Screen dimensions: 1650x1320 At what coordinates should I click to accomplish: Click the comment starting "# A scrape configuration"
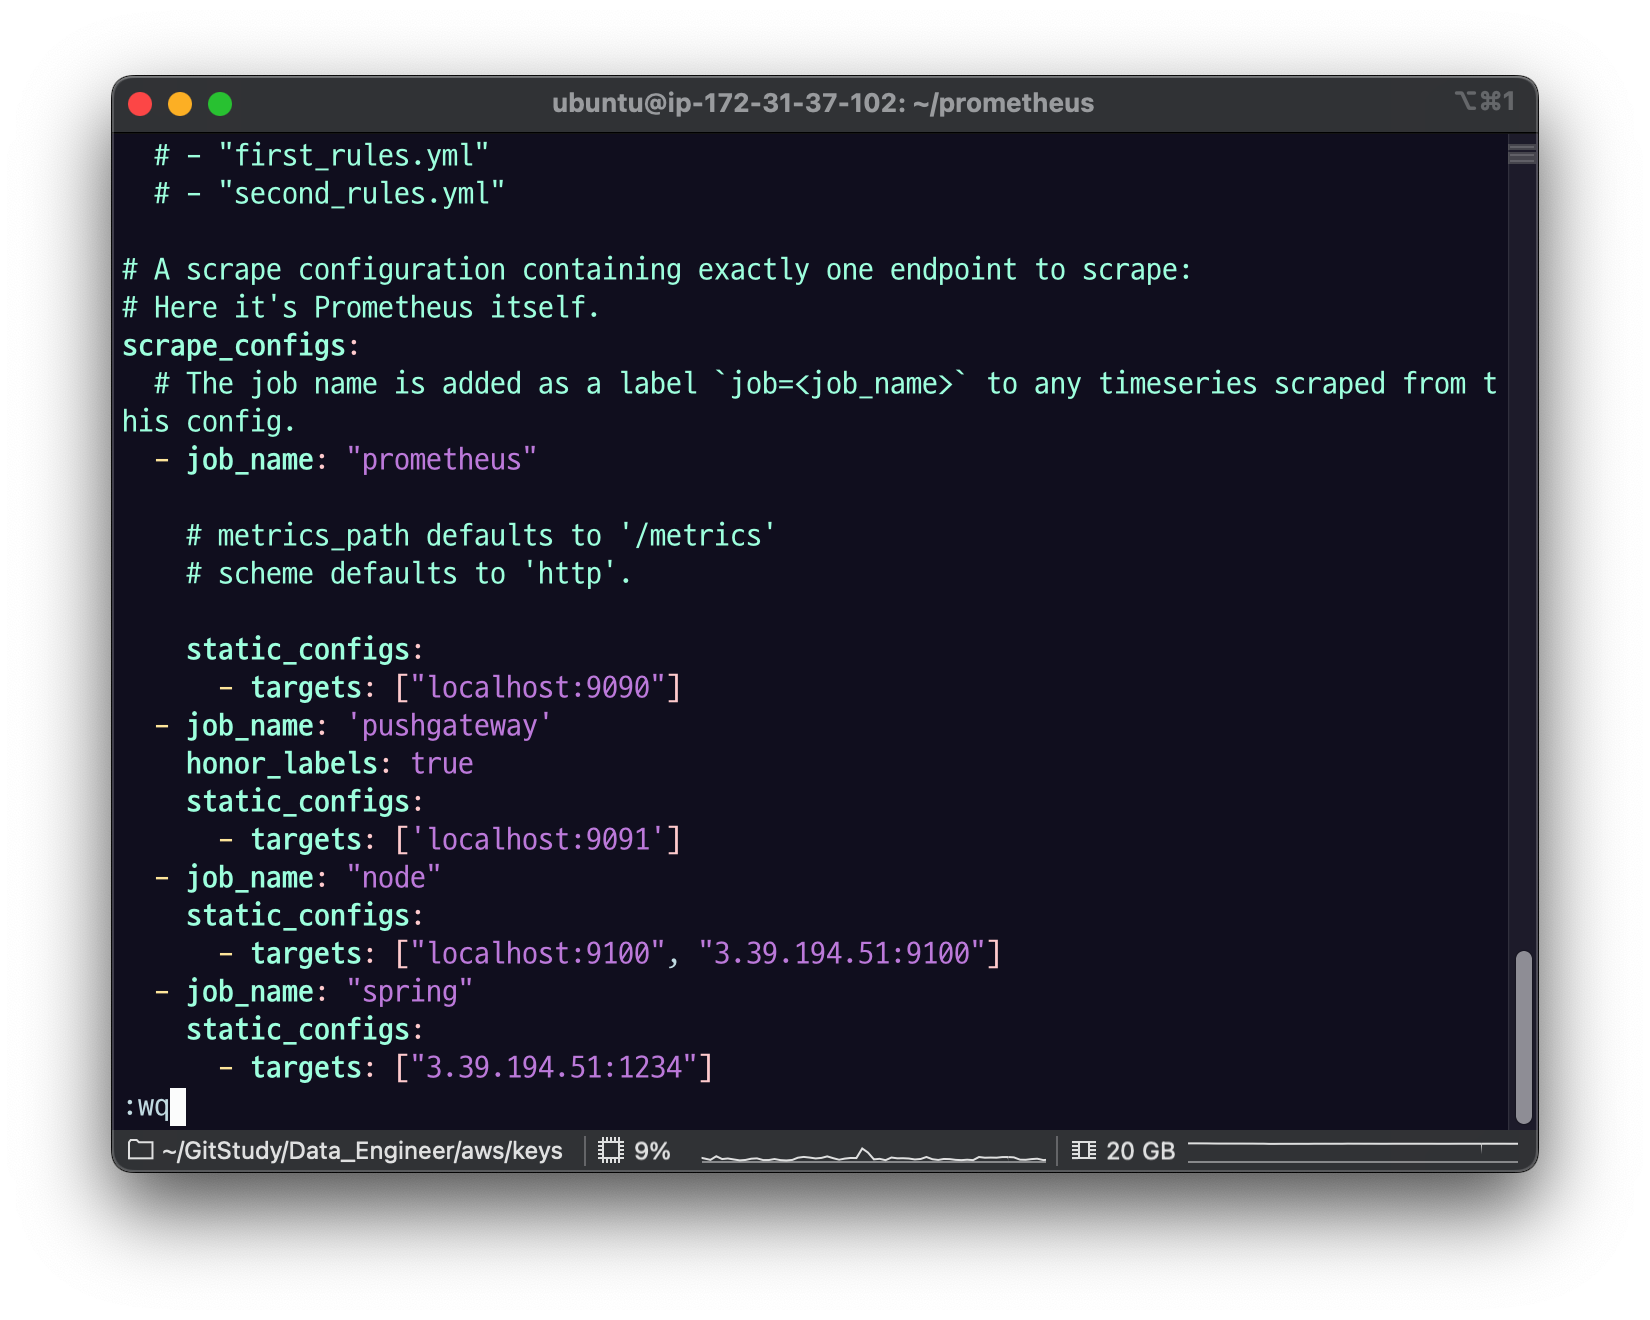(x=657, y=270)
